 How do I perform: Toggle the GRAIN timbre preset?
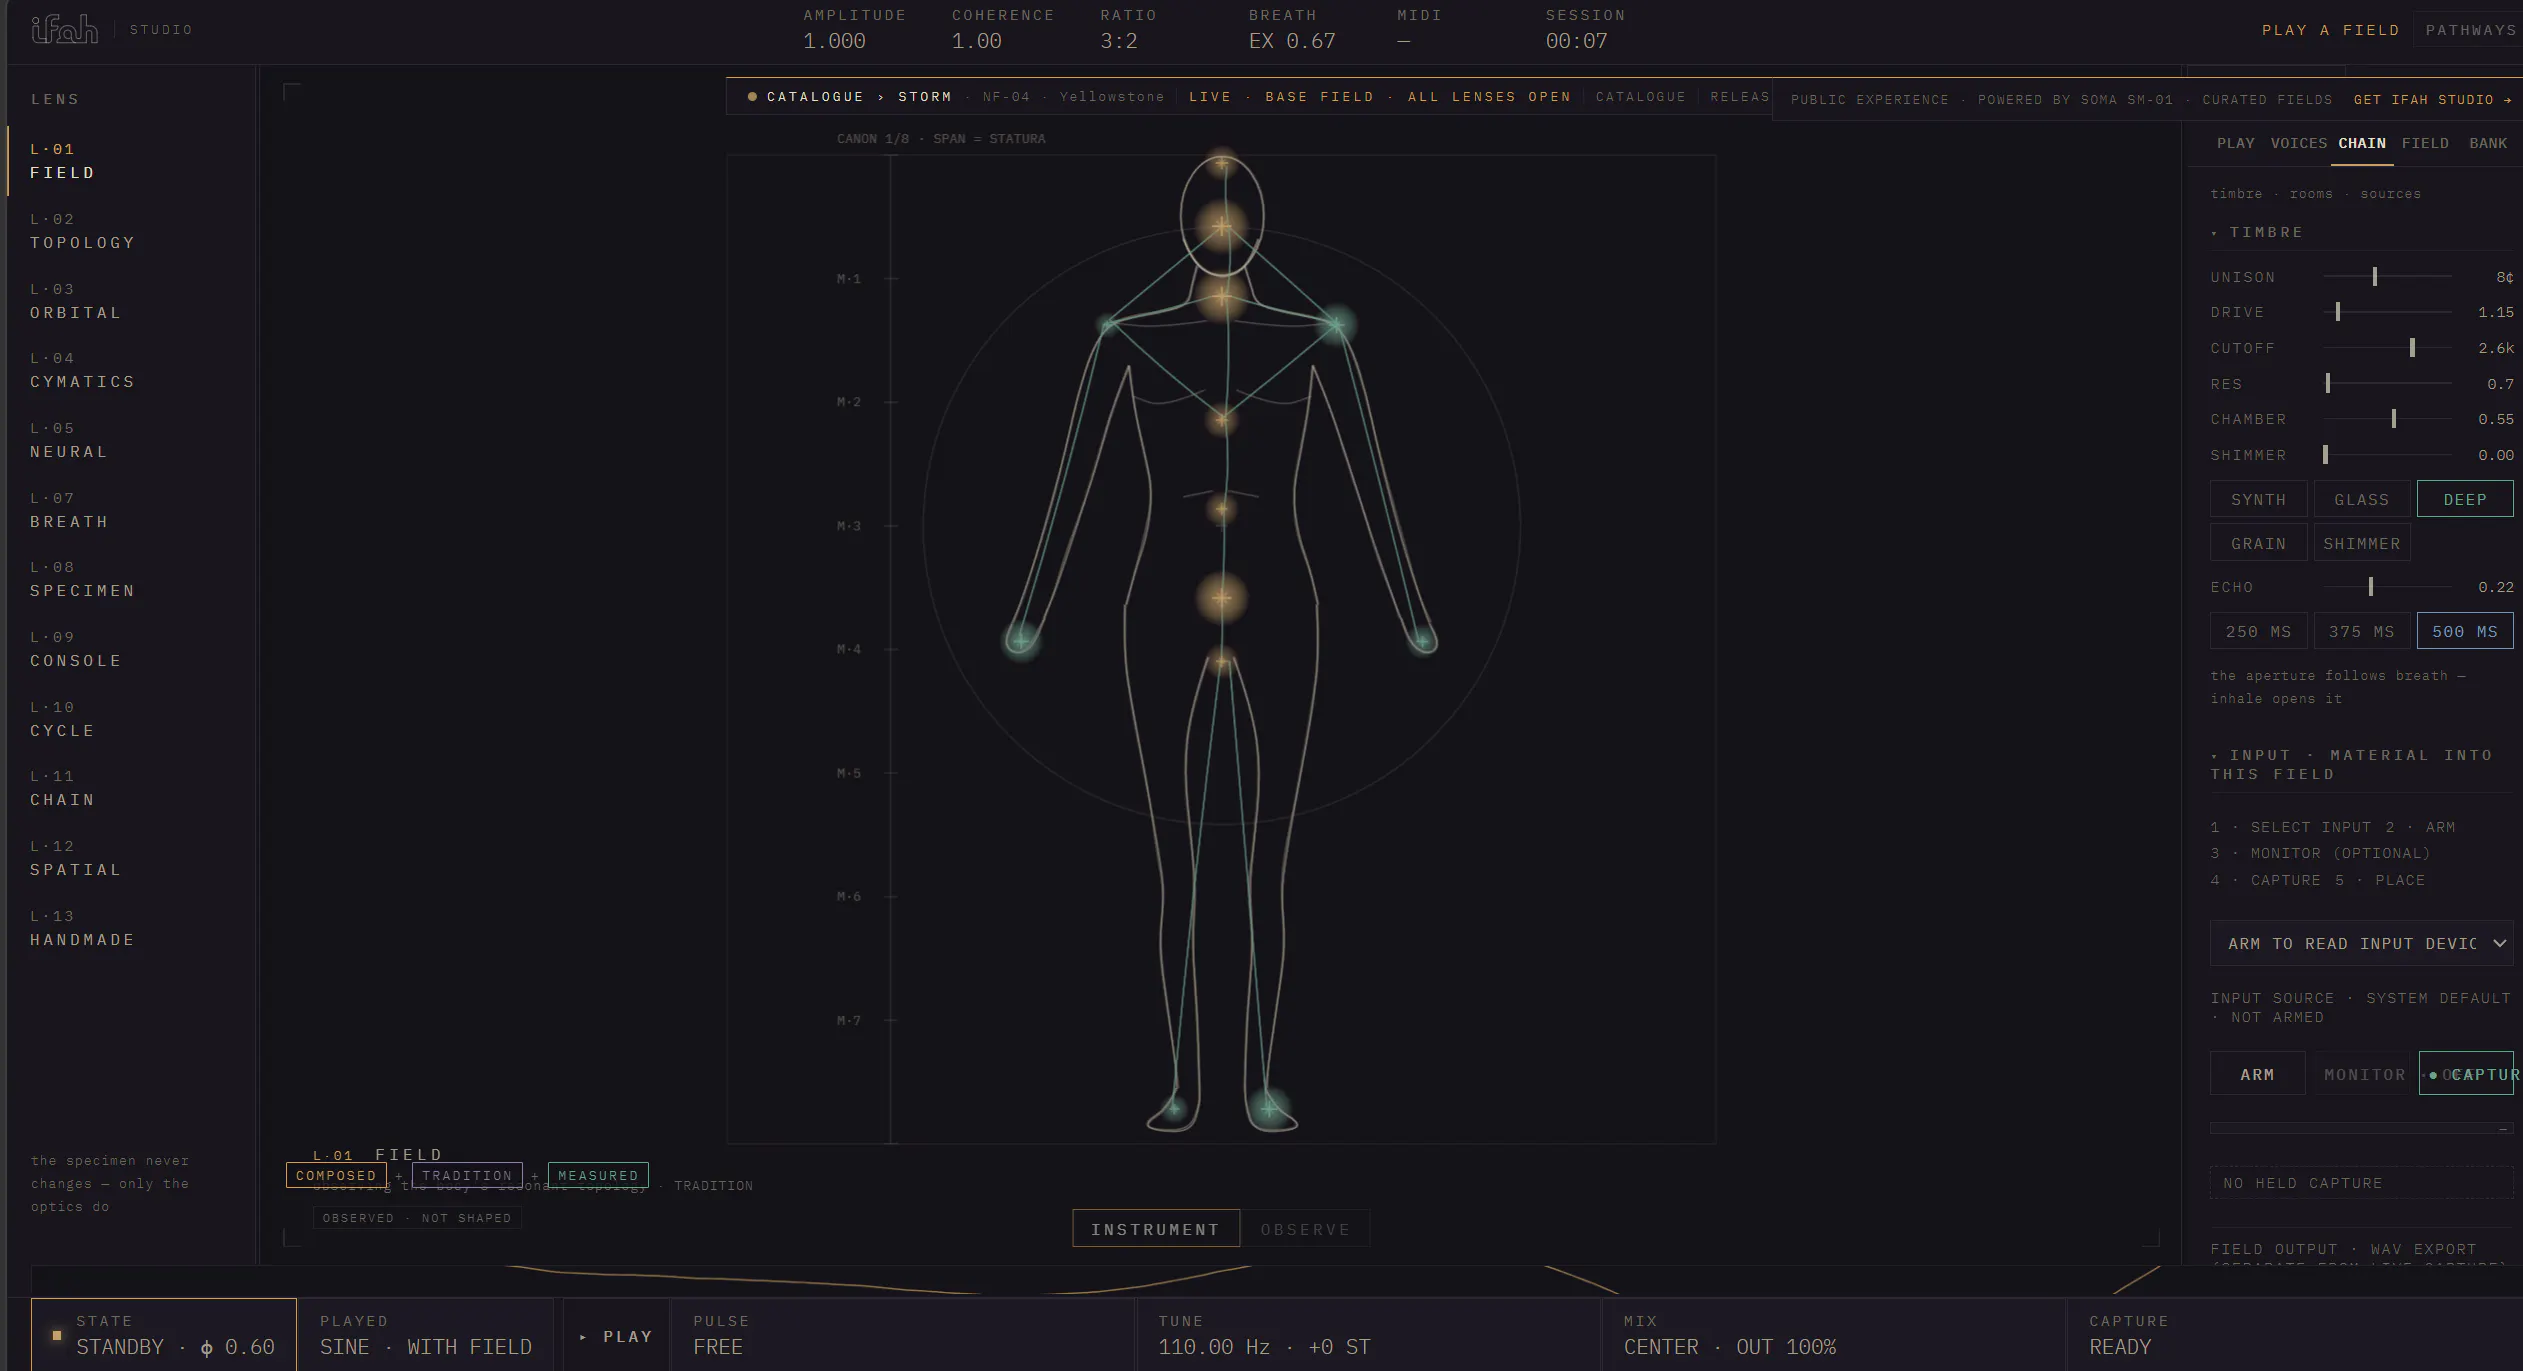coord(2258,543)
